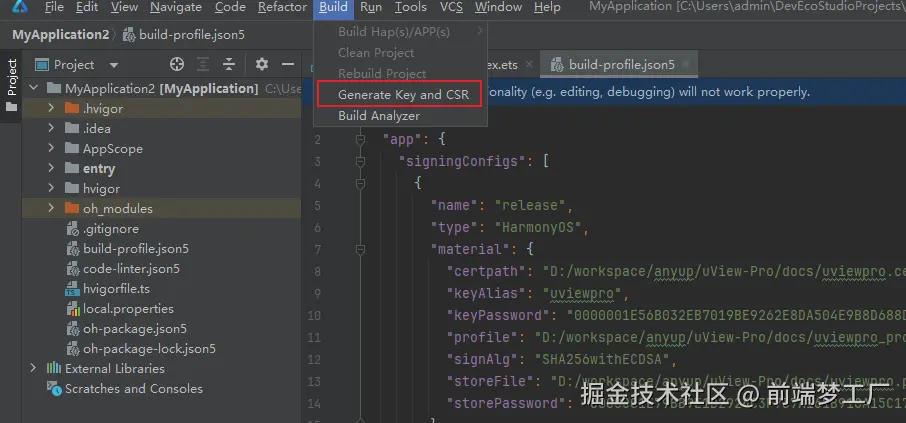The height and width of the screenshot is (423, 906).
Task: Open the Help menu
Action: pos(547,7)
